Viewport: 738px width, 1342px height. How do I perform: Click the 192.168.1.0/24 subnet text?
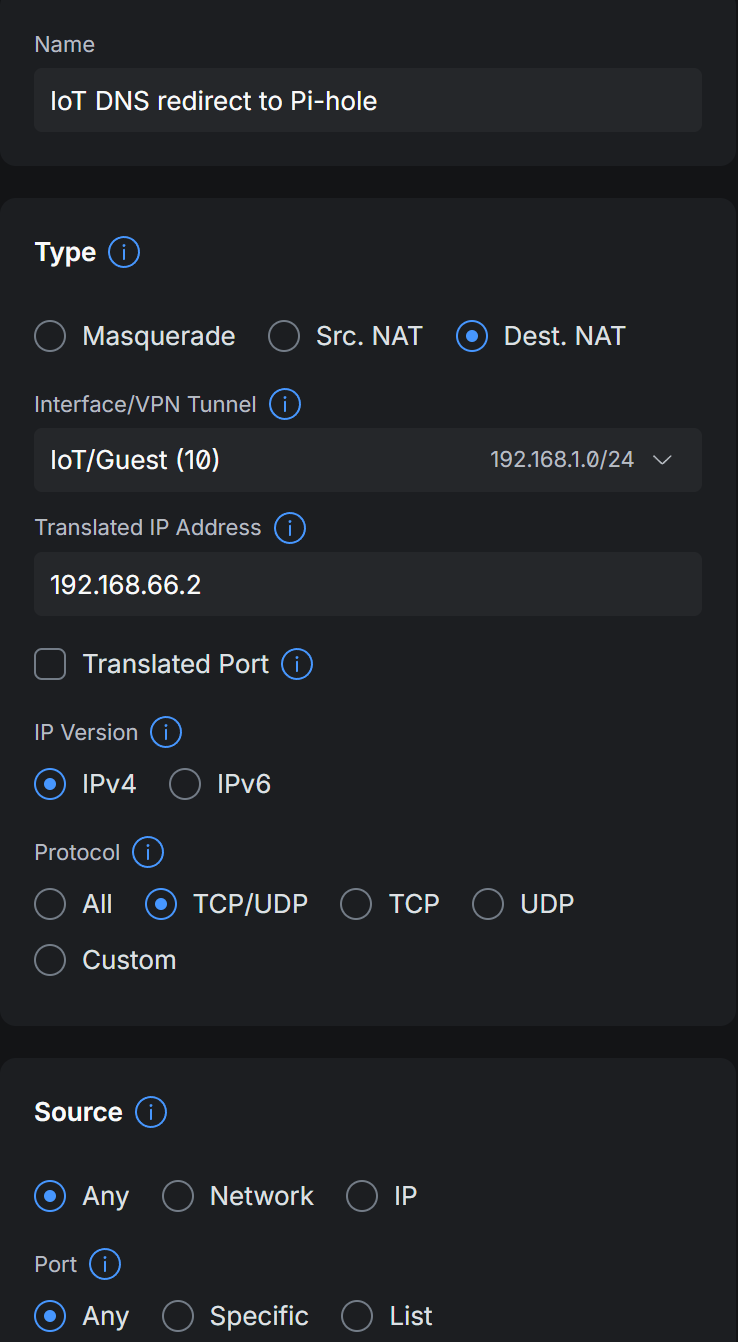click(562, 460)
